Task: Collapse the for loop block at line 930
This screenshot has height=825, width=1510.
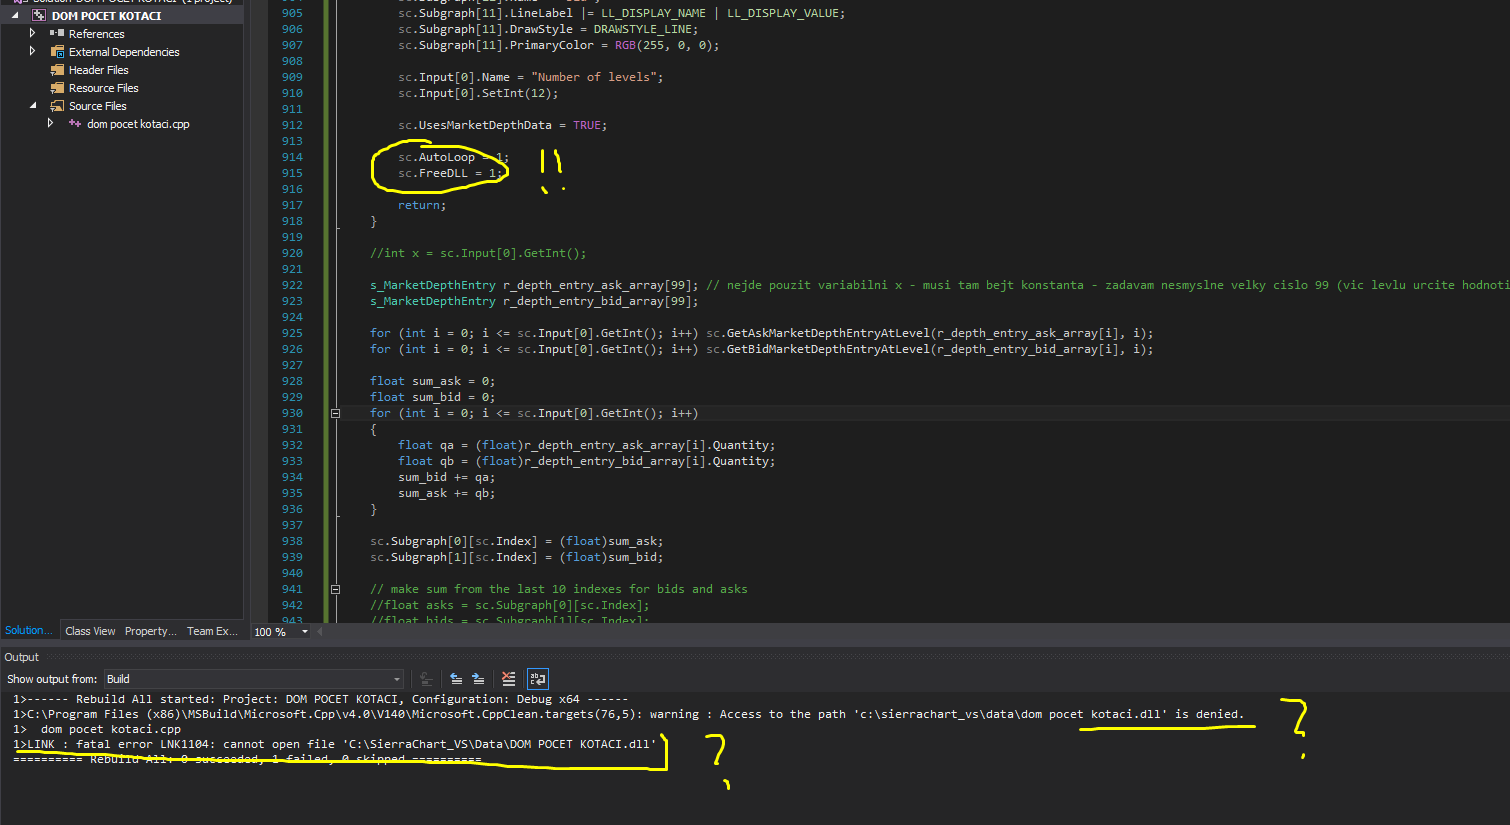Action: (336, 413)
